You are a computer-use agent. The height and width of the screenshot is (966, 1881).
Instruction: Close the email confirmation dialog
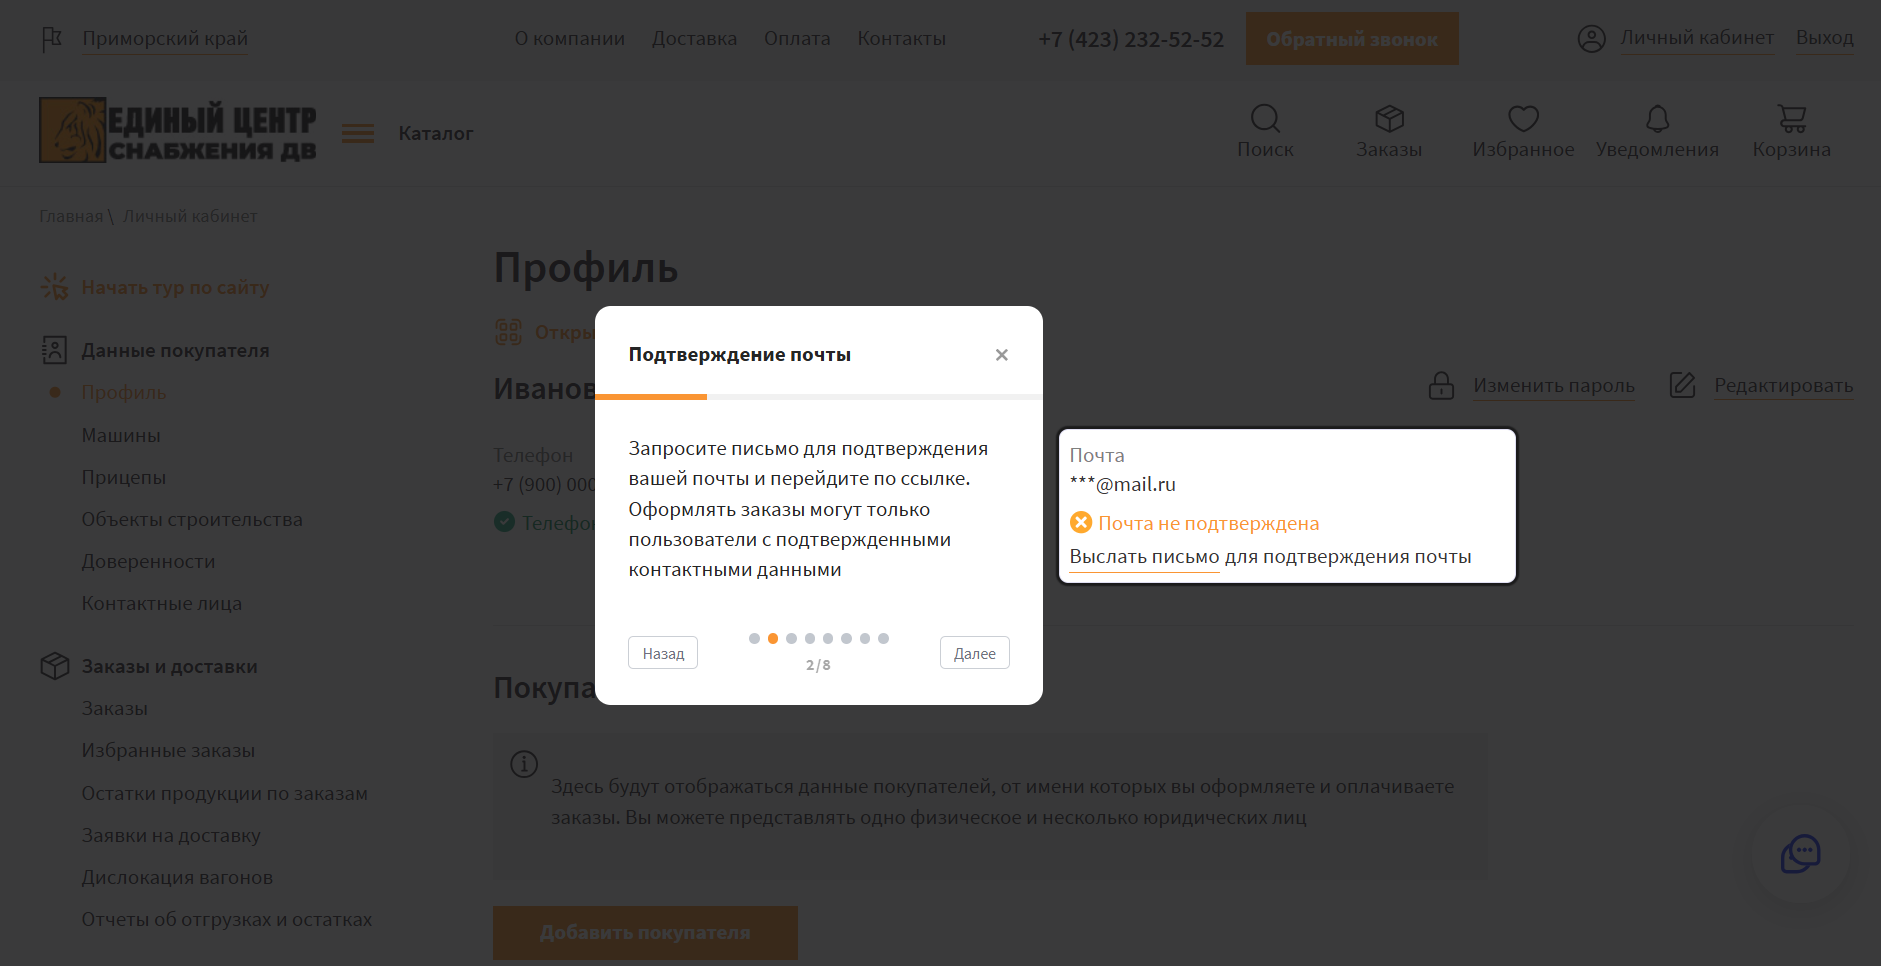click(1001, 355)
